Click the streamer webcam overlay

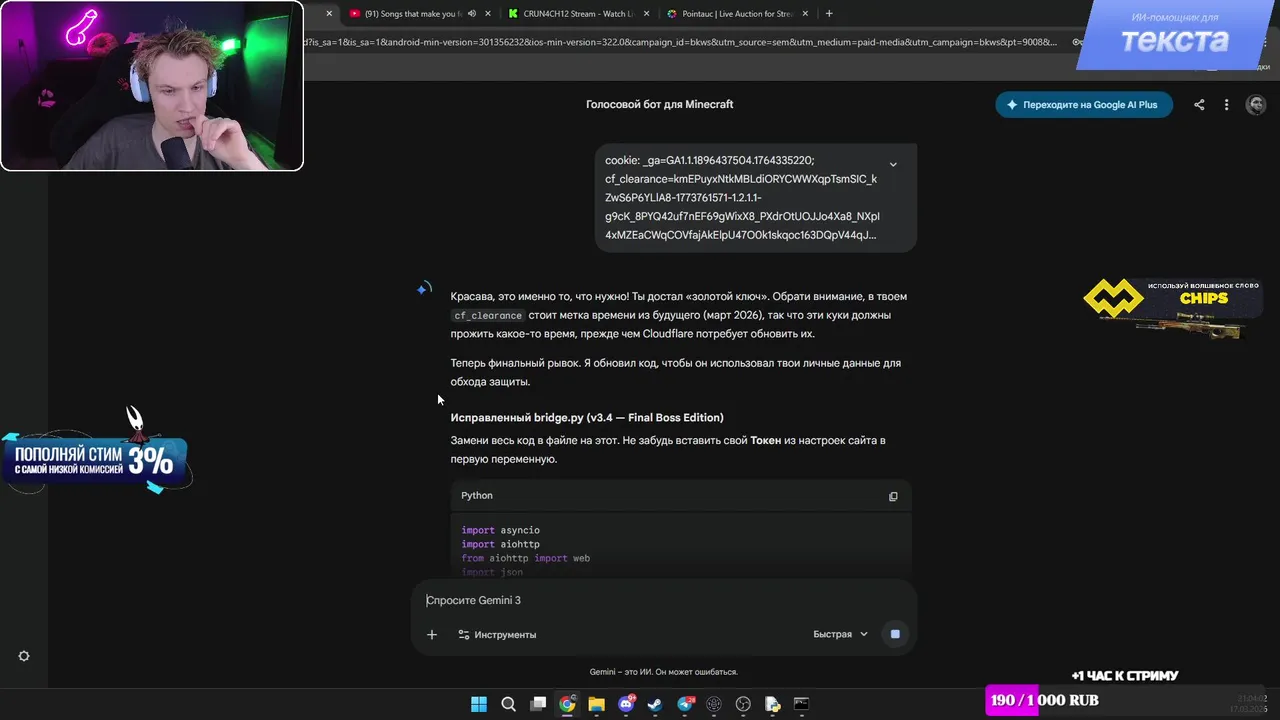pyautogui.click(x=152, y=85)
